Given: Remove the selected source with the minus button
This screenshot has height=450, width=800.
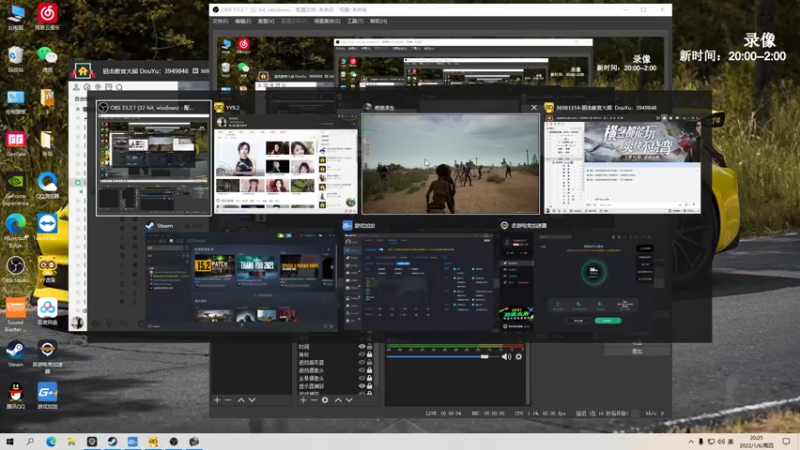Looking at the screenshot, I should coord(313,400).
